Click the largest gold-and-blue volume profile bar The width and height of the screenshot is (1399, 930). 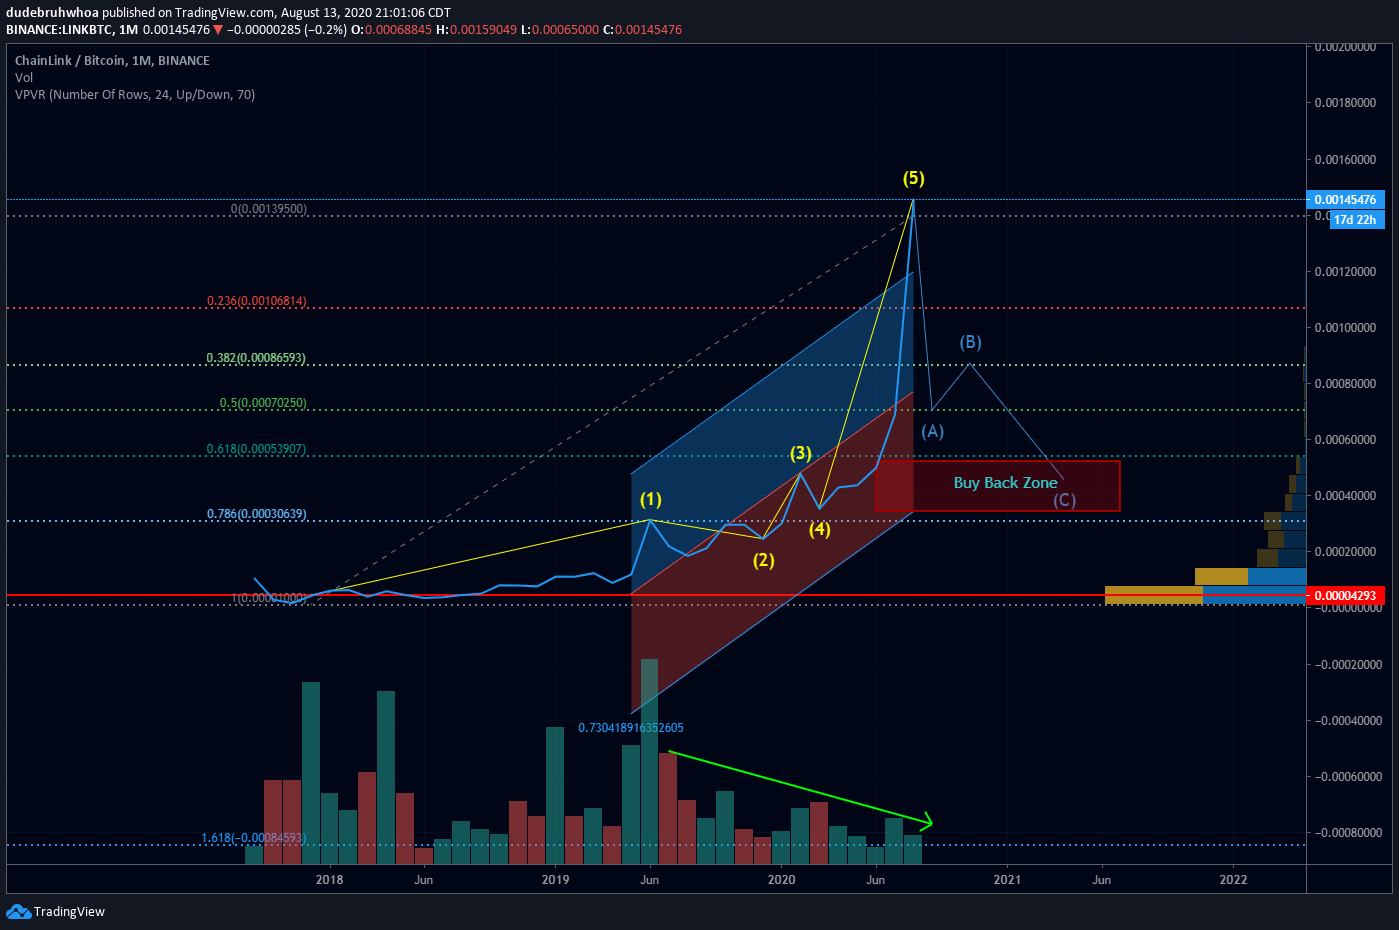point(1205,595)
